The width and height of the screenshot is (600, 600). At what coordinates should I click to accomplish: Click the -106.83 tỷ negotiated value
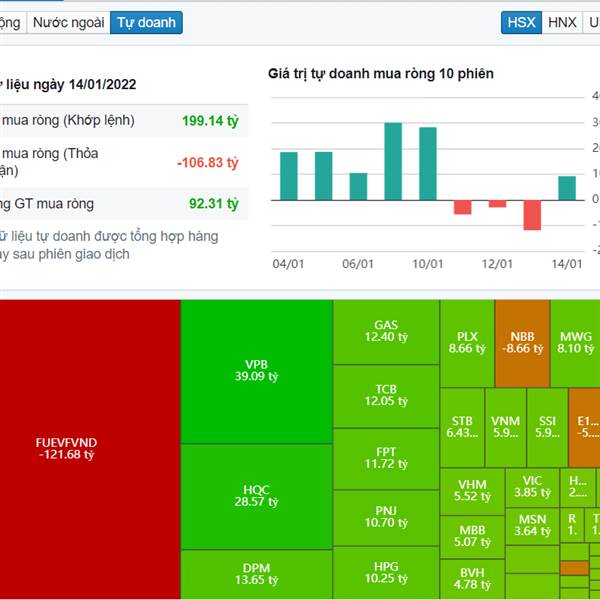click(x=208, y=163)
